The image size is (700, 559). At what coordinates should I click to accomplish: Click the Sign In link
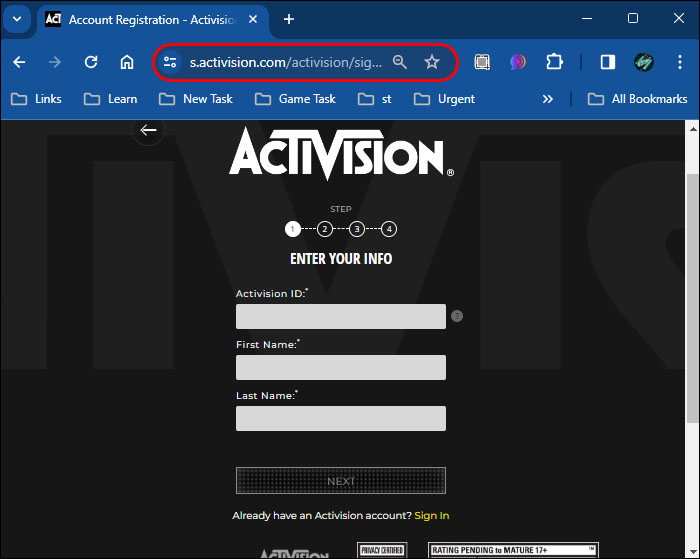(x=432, y=516)
